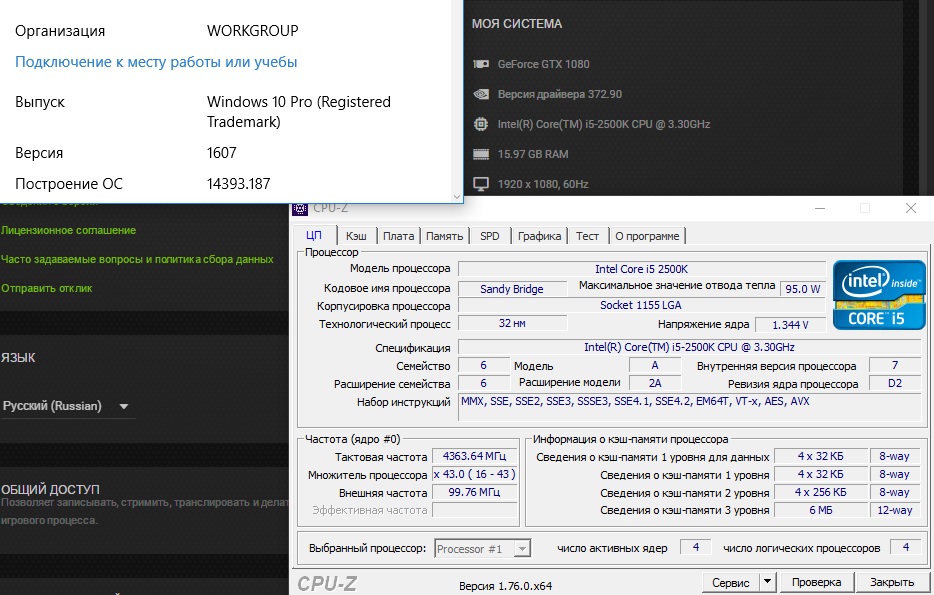Click the Sandy Bridge code name field

(512, 289)
